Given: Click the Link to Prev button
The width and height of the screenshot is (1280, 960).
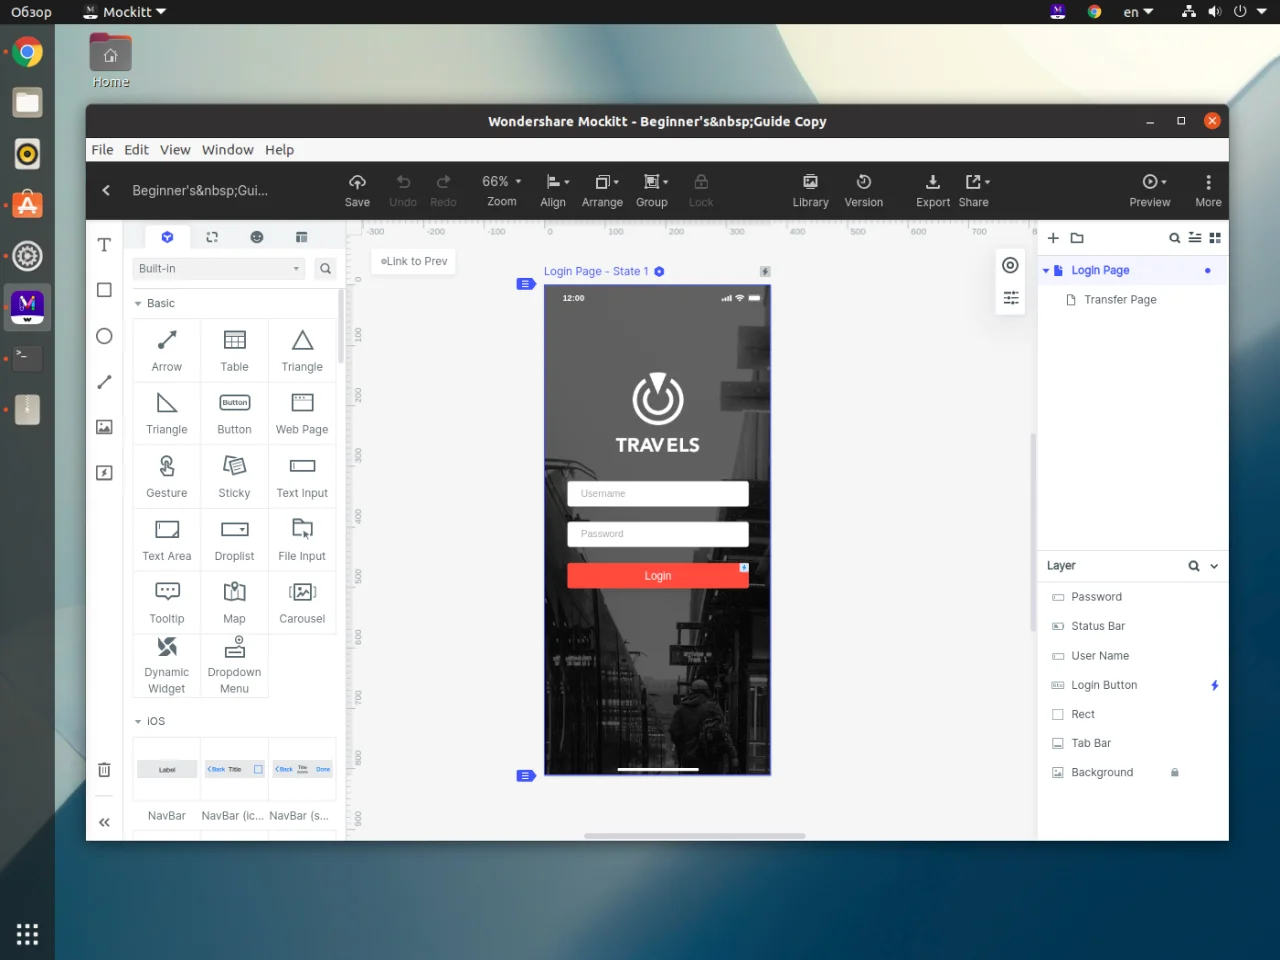Looking at the screenshot, I should (x=414, y=261).
